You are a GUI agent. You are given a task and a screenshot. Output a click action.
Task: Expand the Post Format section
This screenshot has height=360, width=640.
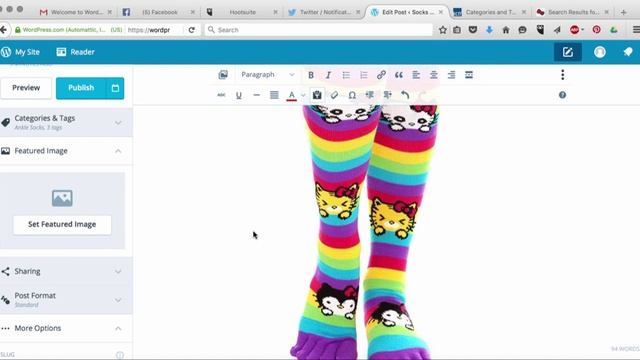[66, 300]
